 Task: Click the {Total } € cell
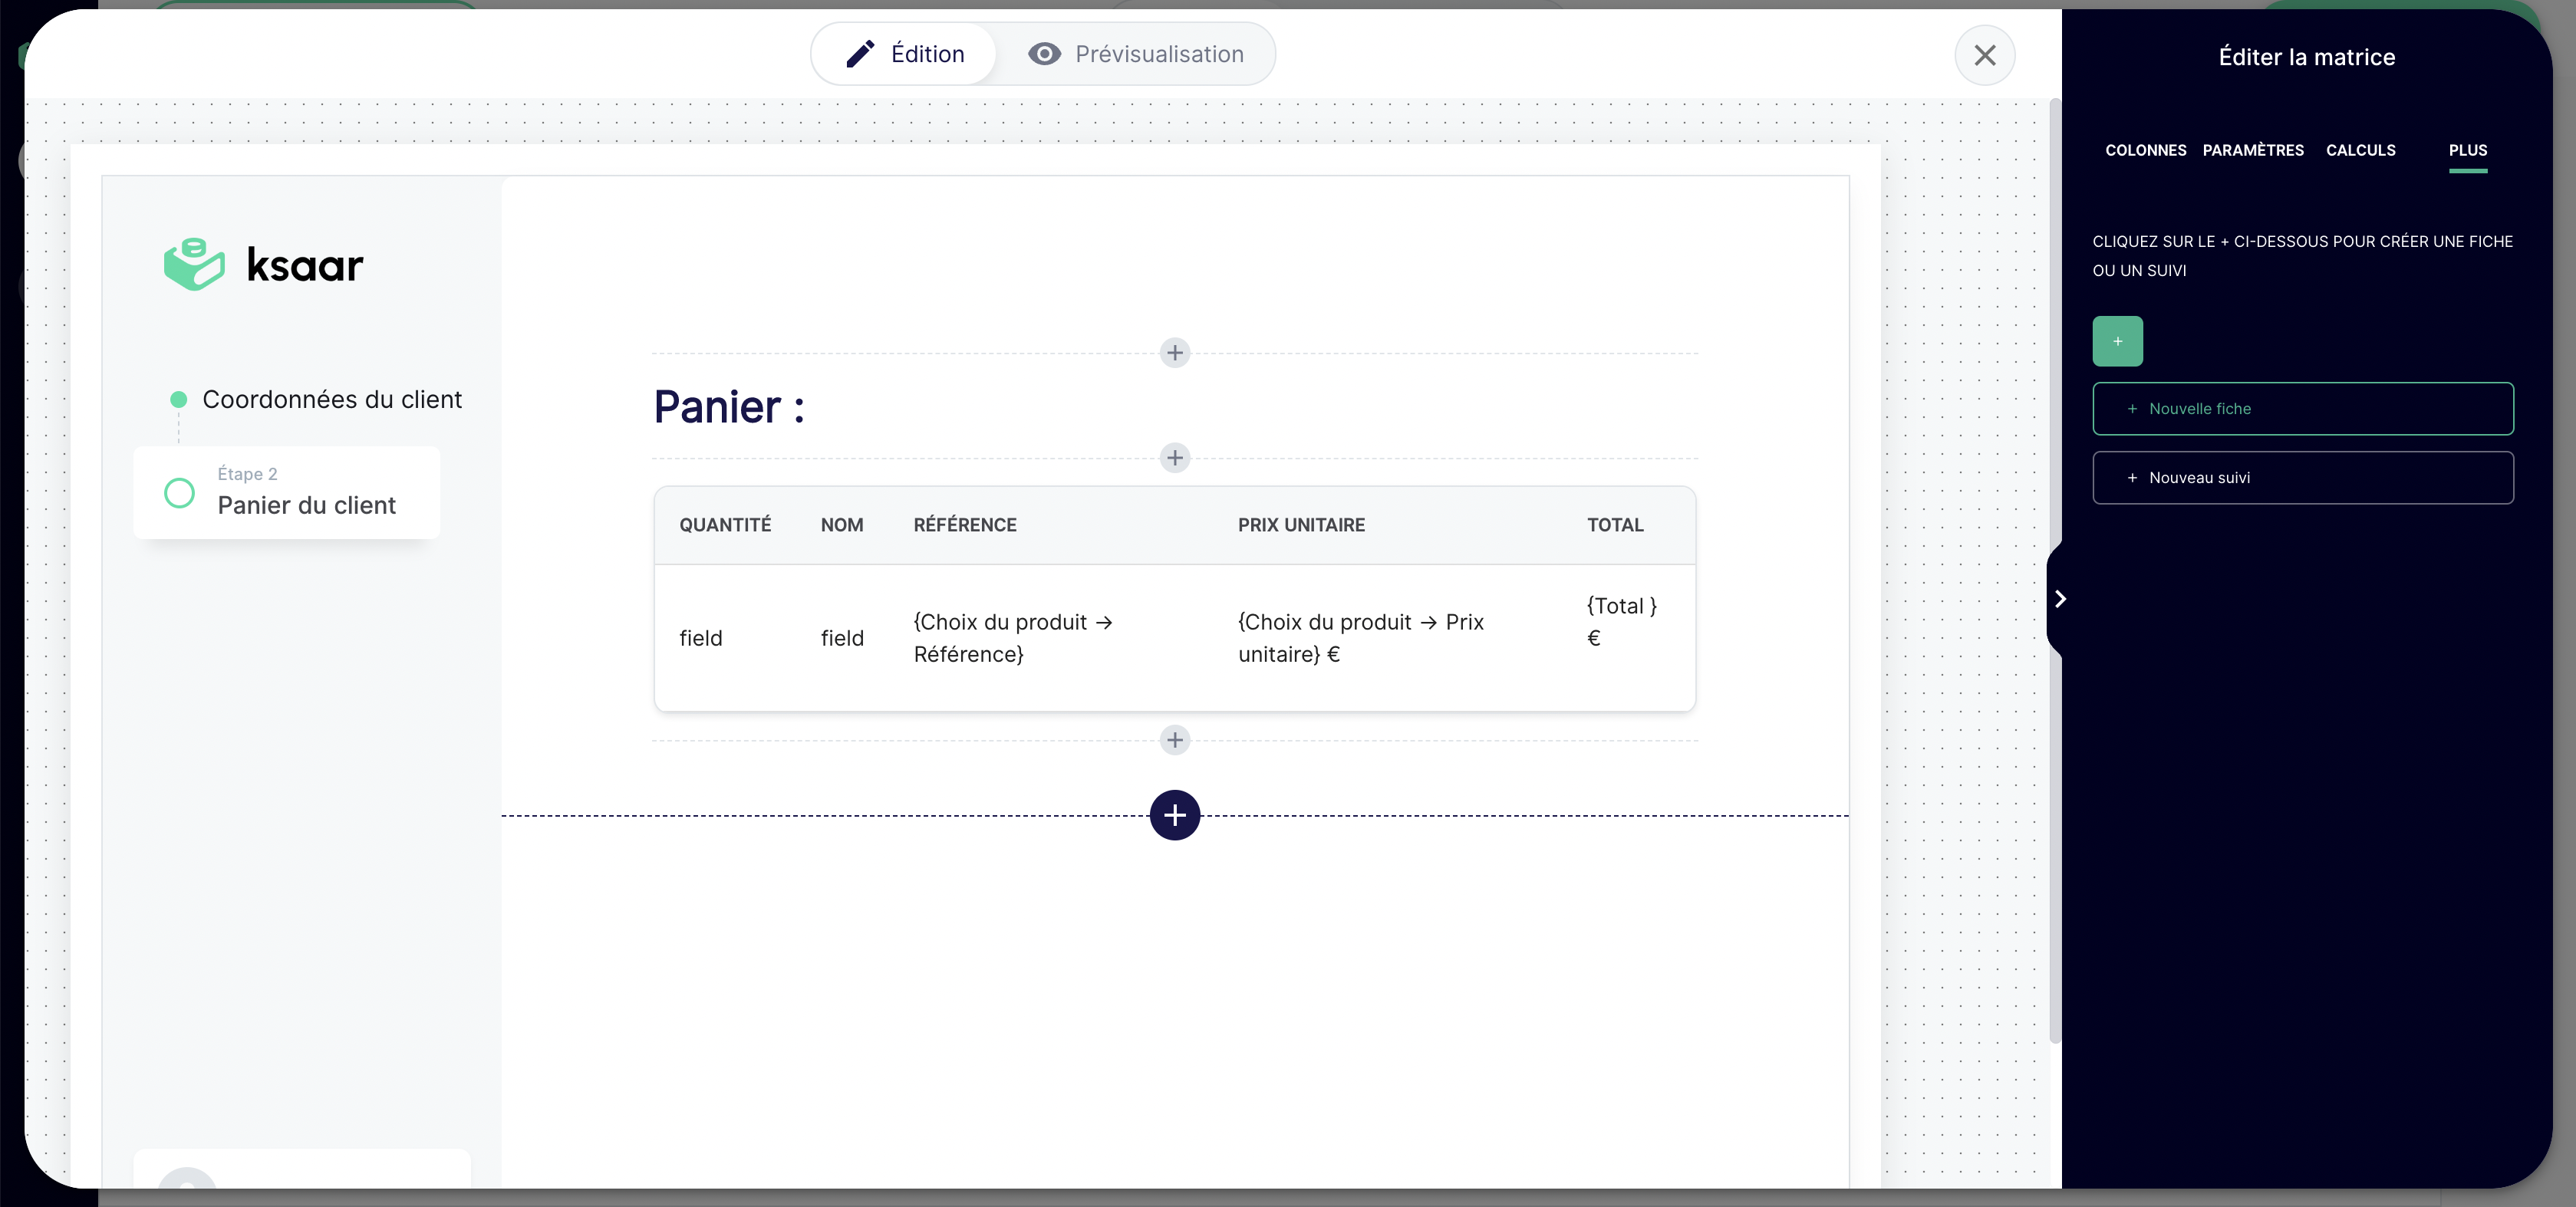tap(1621, 622)
